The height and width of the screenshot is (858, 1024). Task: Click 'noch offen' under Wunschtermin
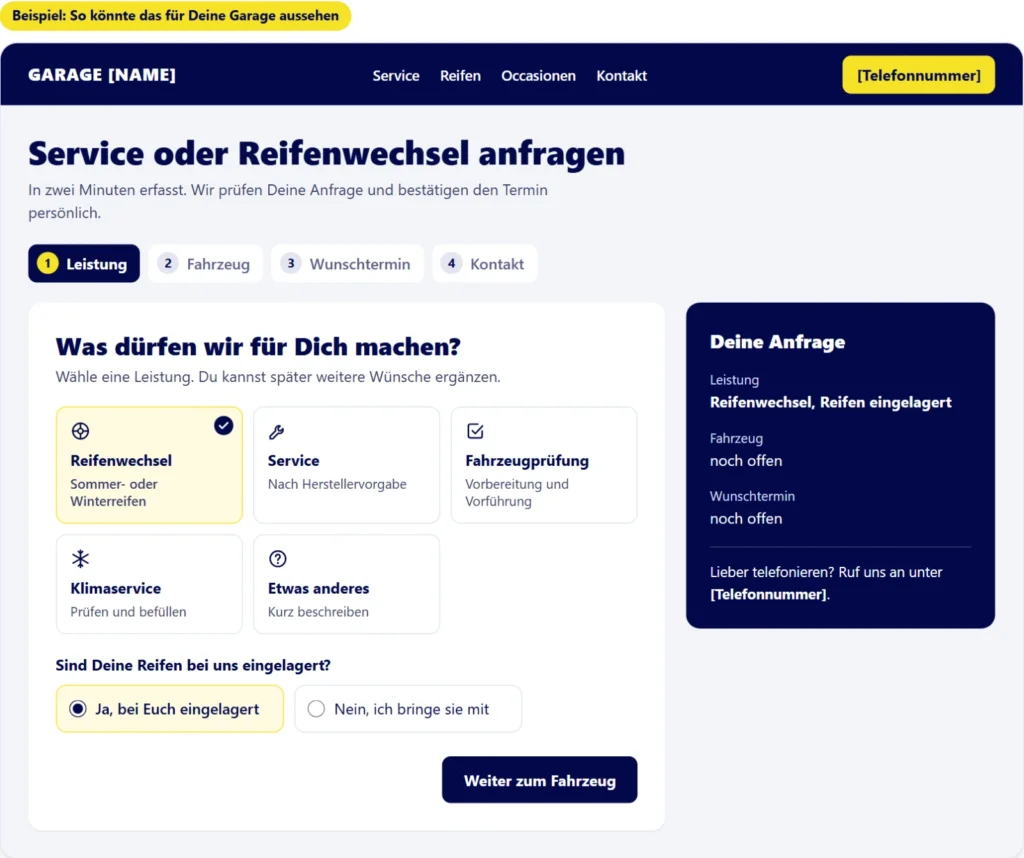(x=746, y=519)
